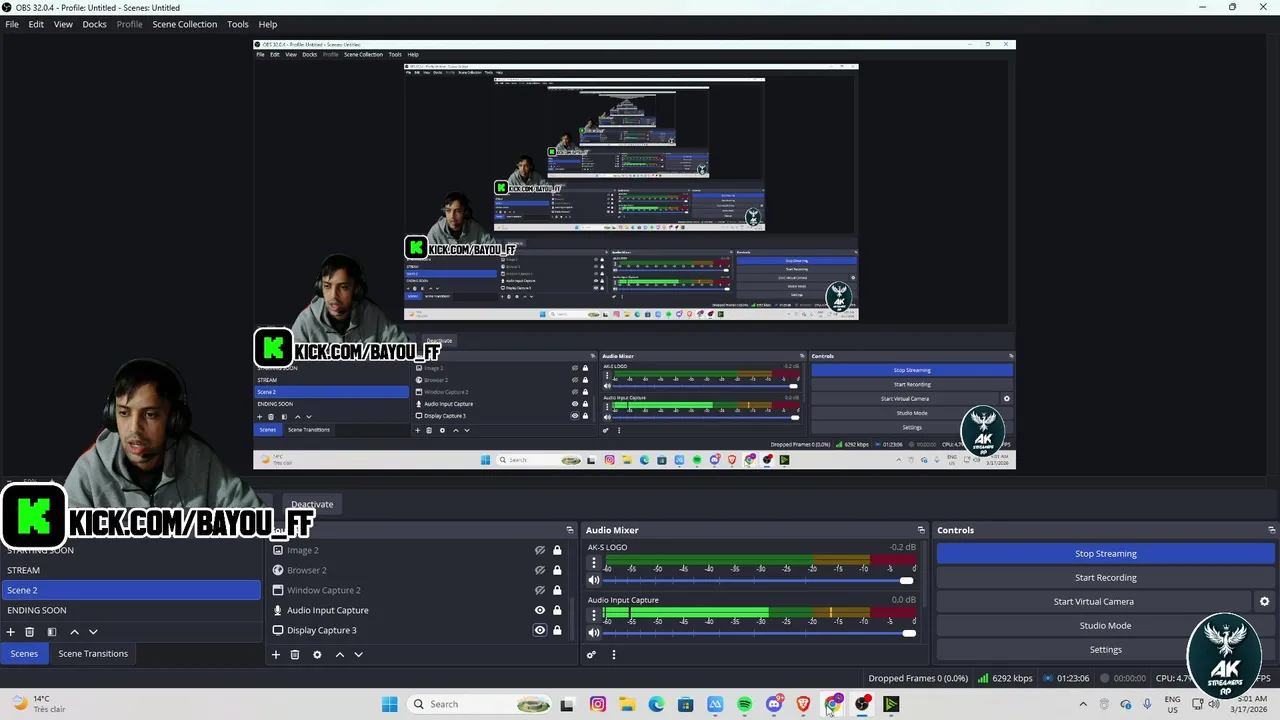Move selected source up

point(339,655)
